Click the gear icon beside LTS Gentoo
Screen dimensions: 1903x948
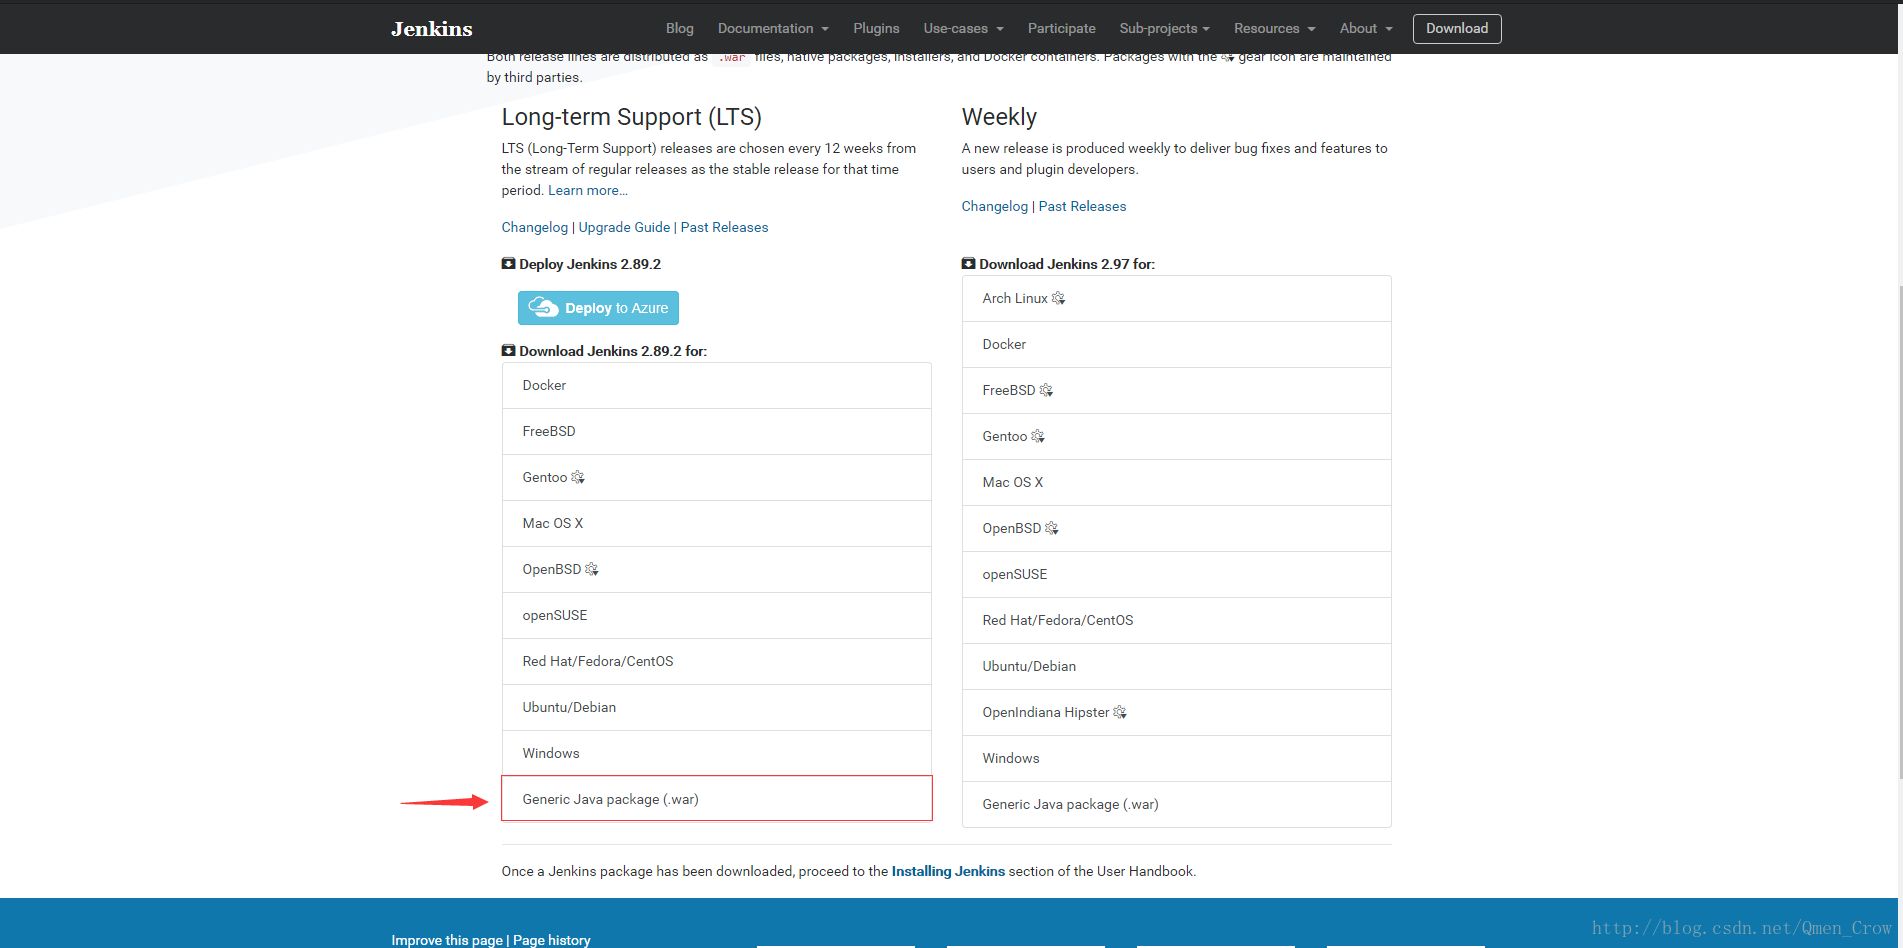pos(578,477)
